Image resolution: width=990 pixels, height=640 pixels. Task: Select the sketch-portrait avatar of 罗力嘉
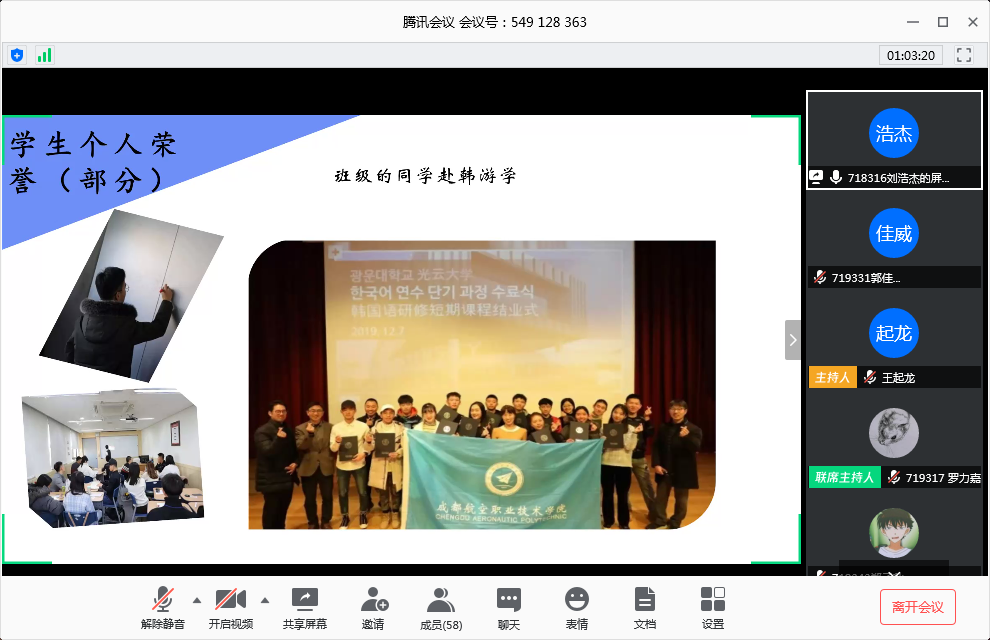(893, 432)
